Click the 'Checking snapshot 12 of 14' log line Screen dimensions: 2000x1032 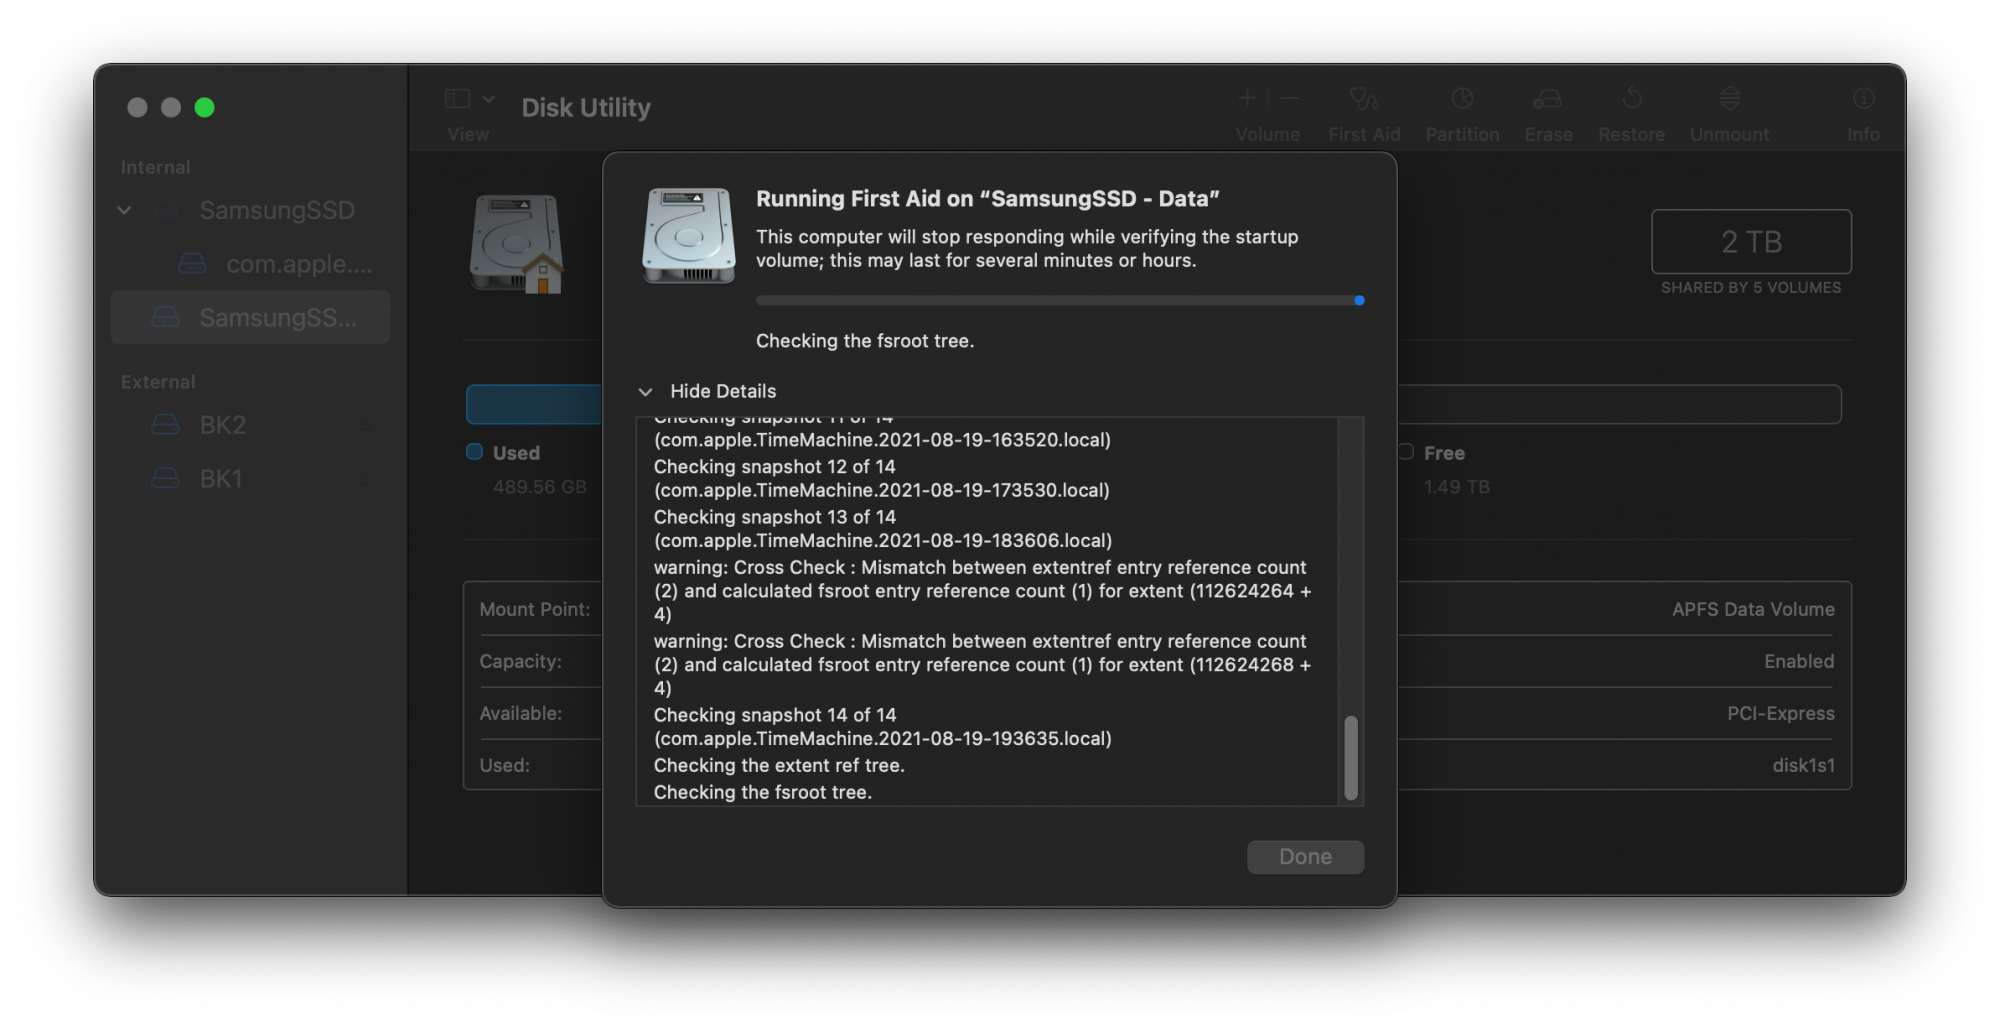pos(775,467)
